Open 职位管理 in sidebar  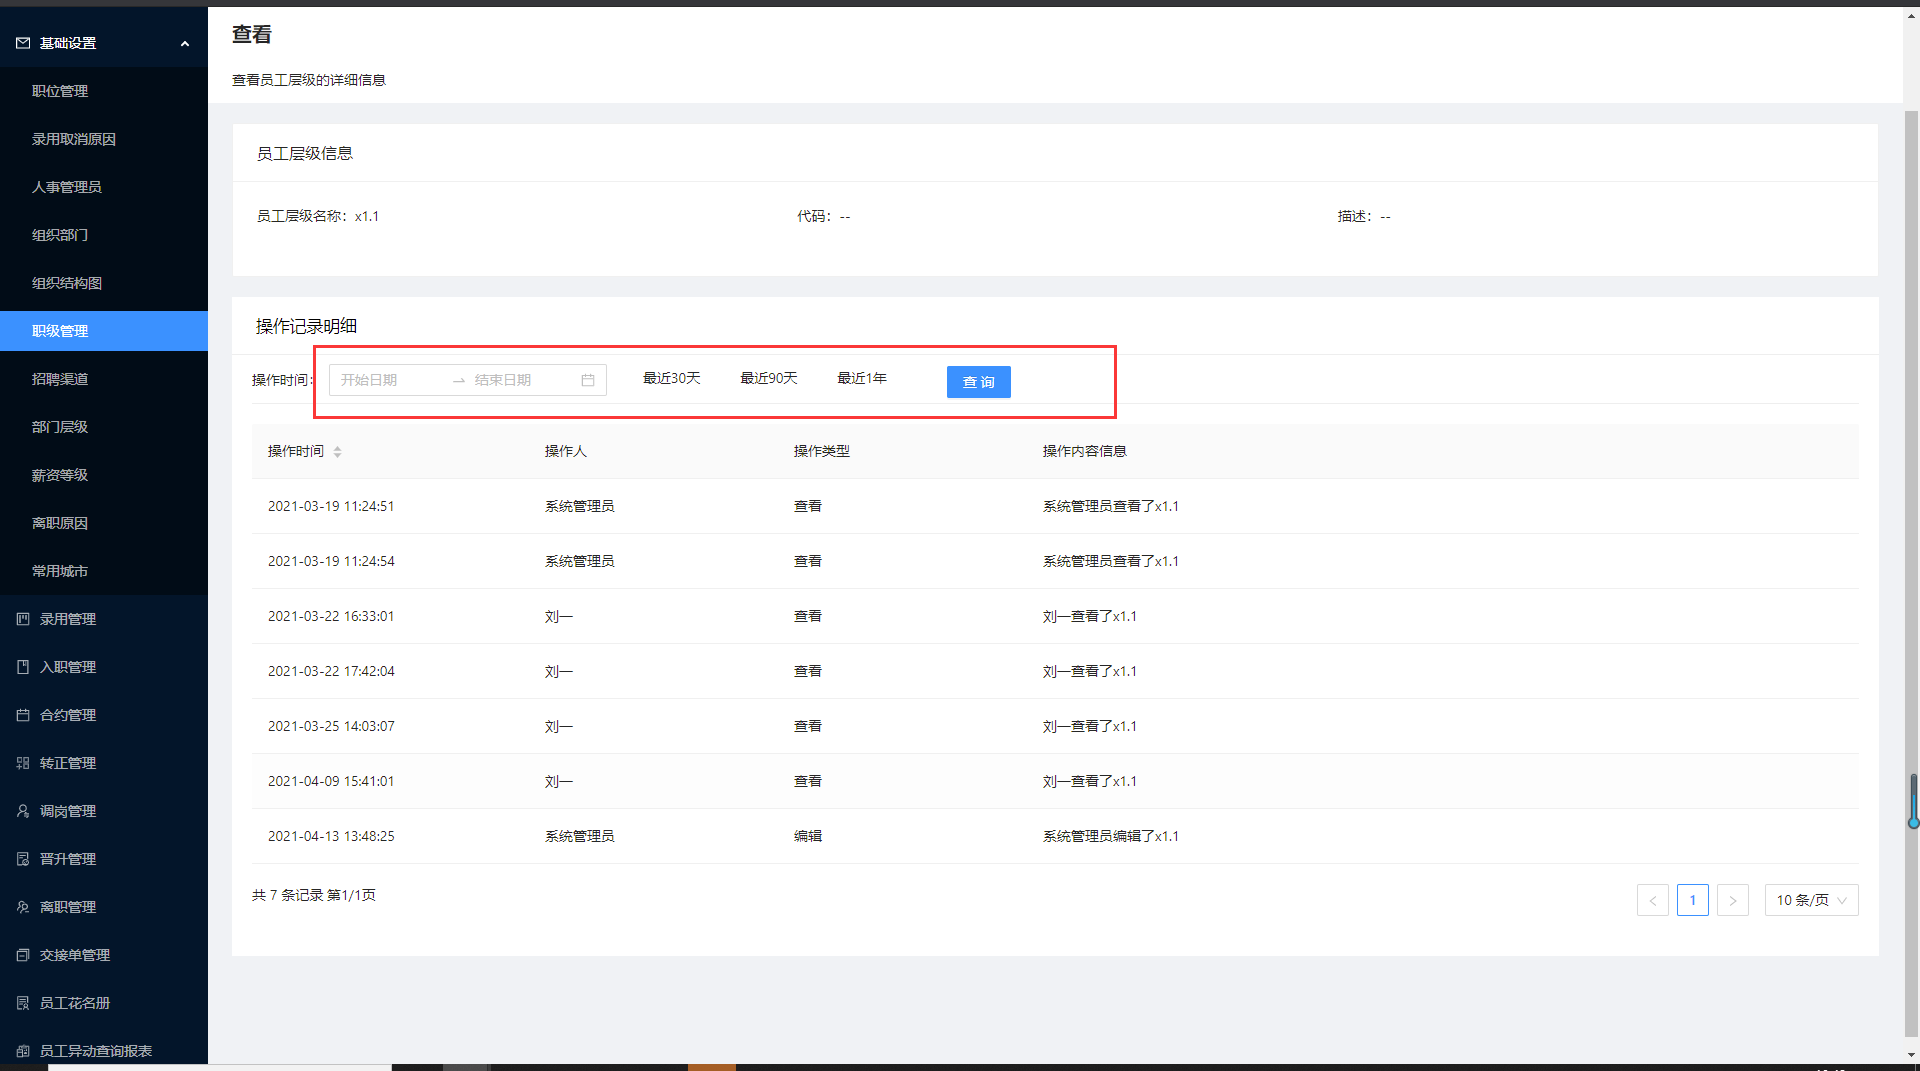pos(60,91)
